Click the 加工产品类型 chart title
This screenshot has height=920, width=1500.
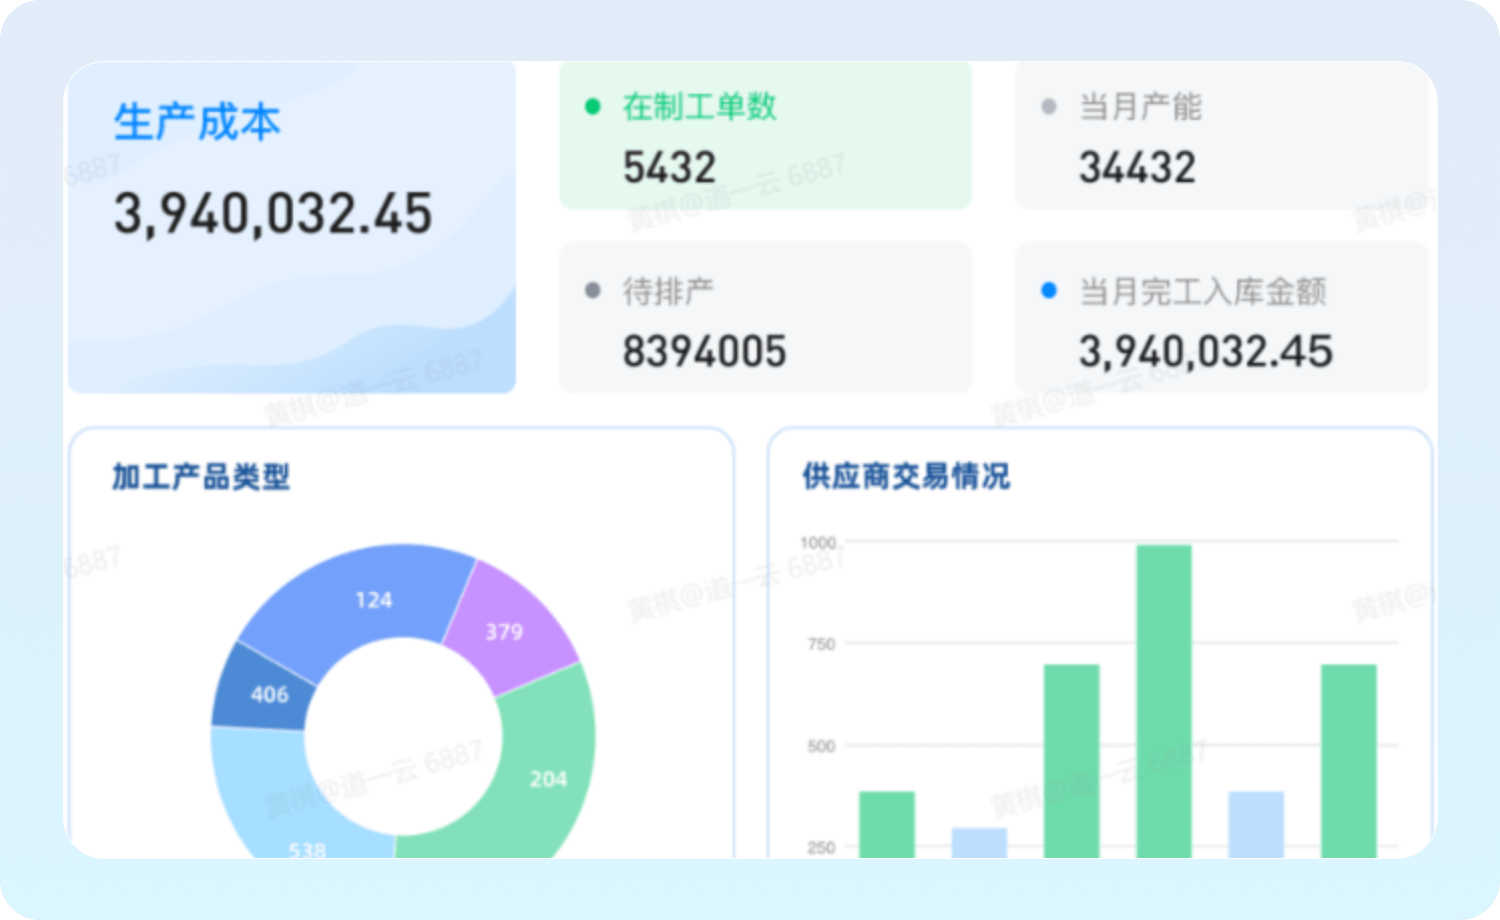[x=201, y=477]
